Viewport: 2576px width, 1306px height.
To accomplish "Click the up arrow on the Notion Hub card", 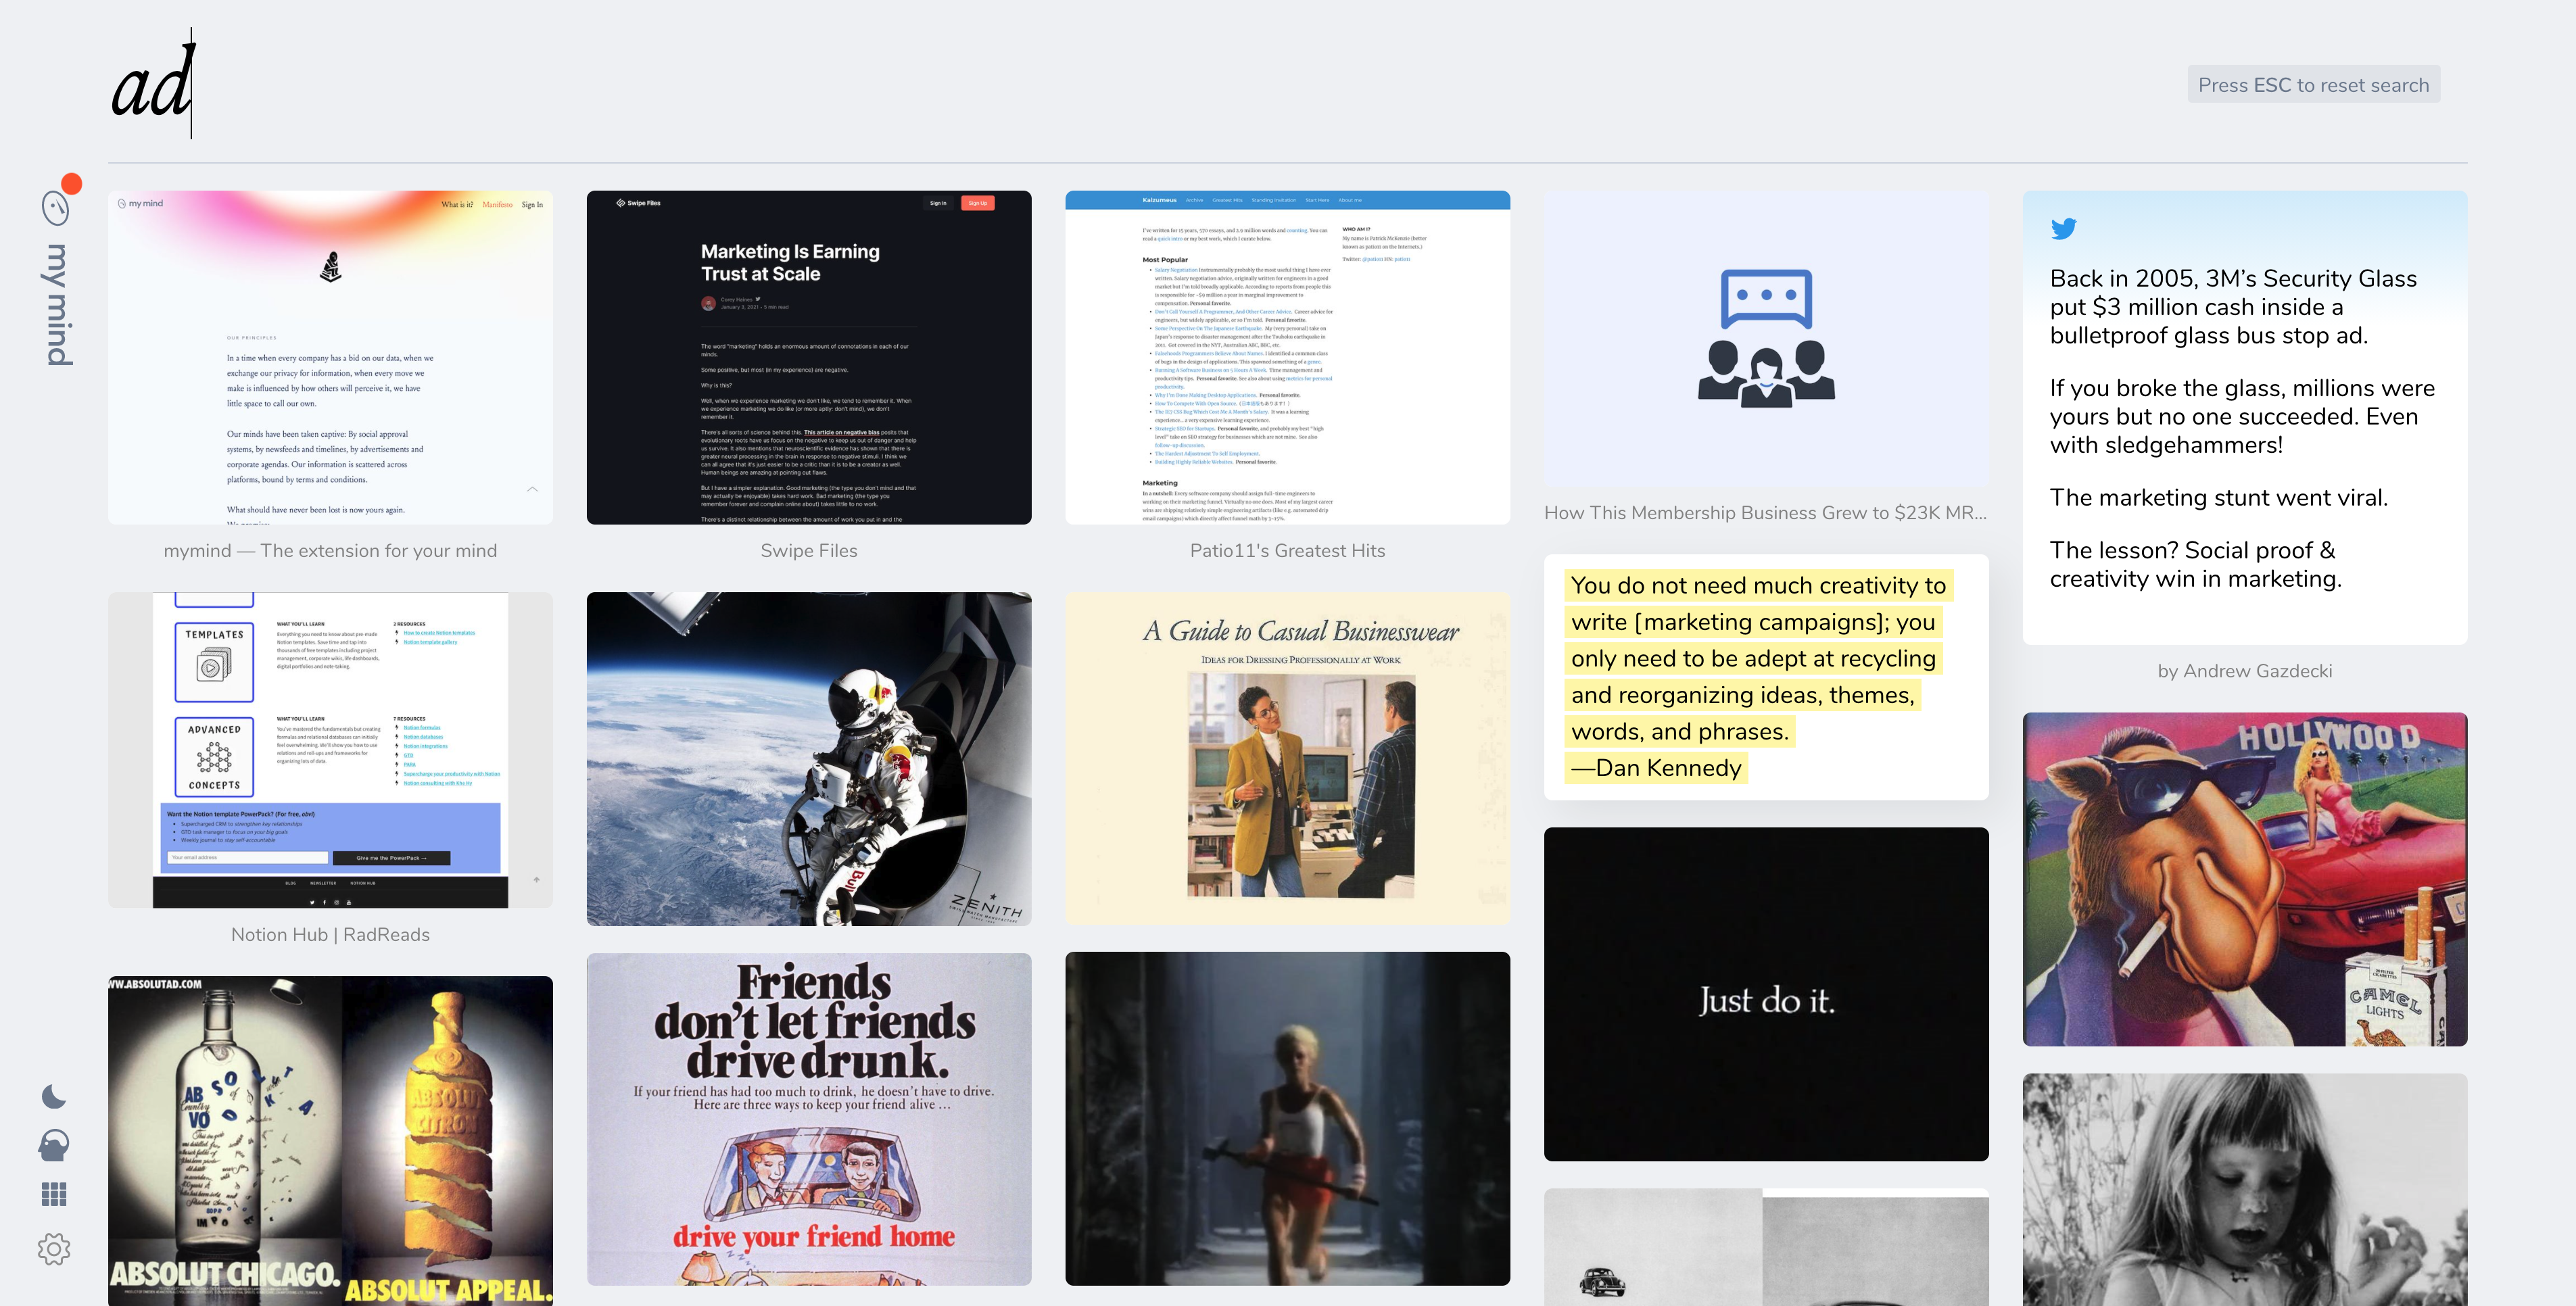I will tap(536, 880).
